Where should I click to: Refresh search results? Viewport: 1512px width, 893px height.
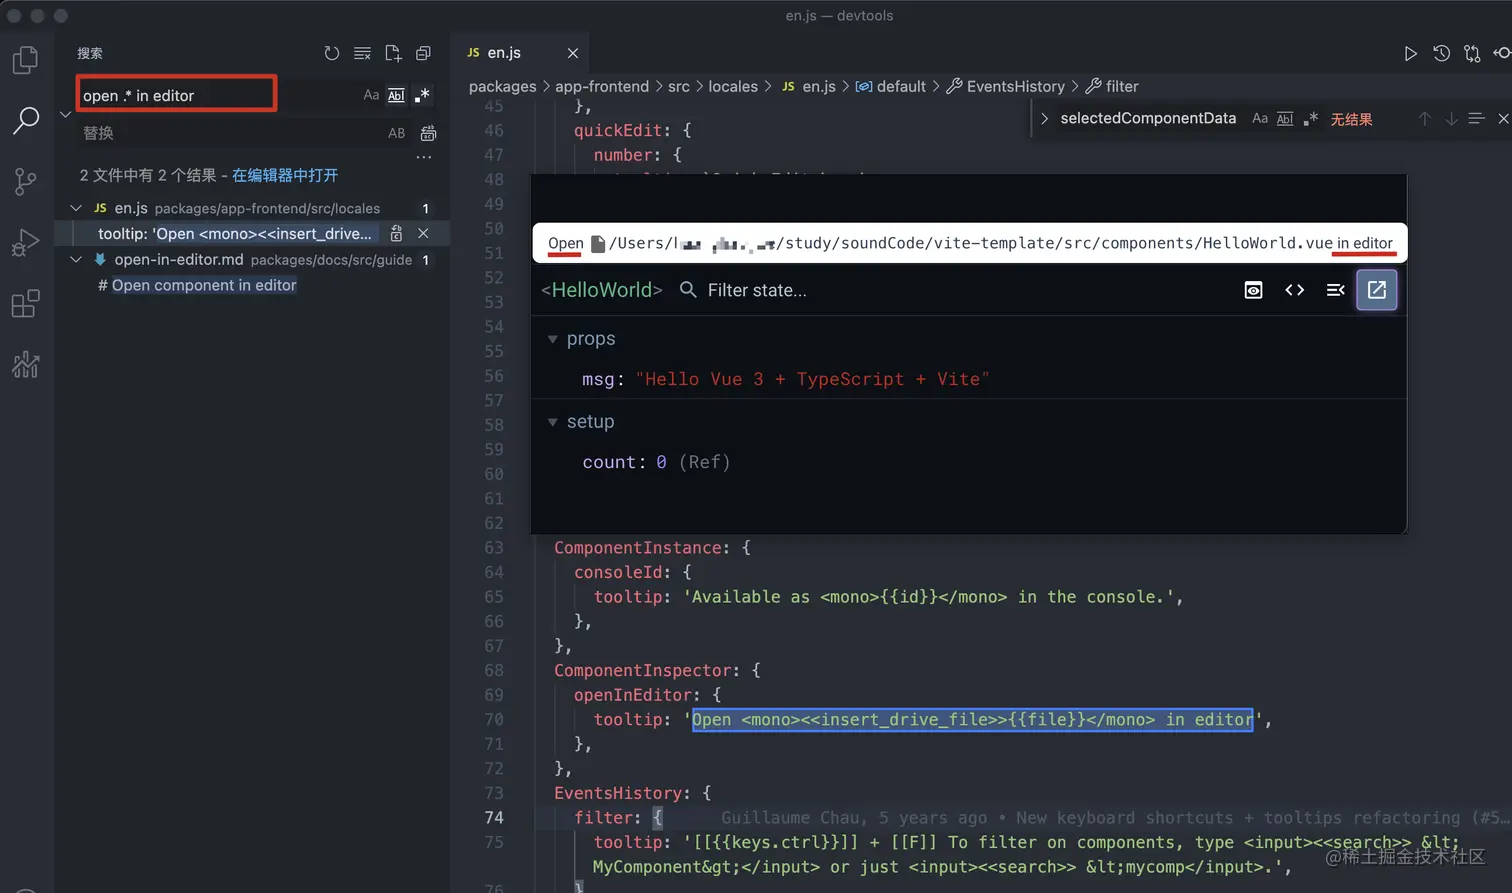point(331,53)
